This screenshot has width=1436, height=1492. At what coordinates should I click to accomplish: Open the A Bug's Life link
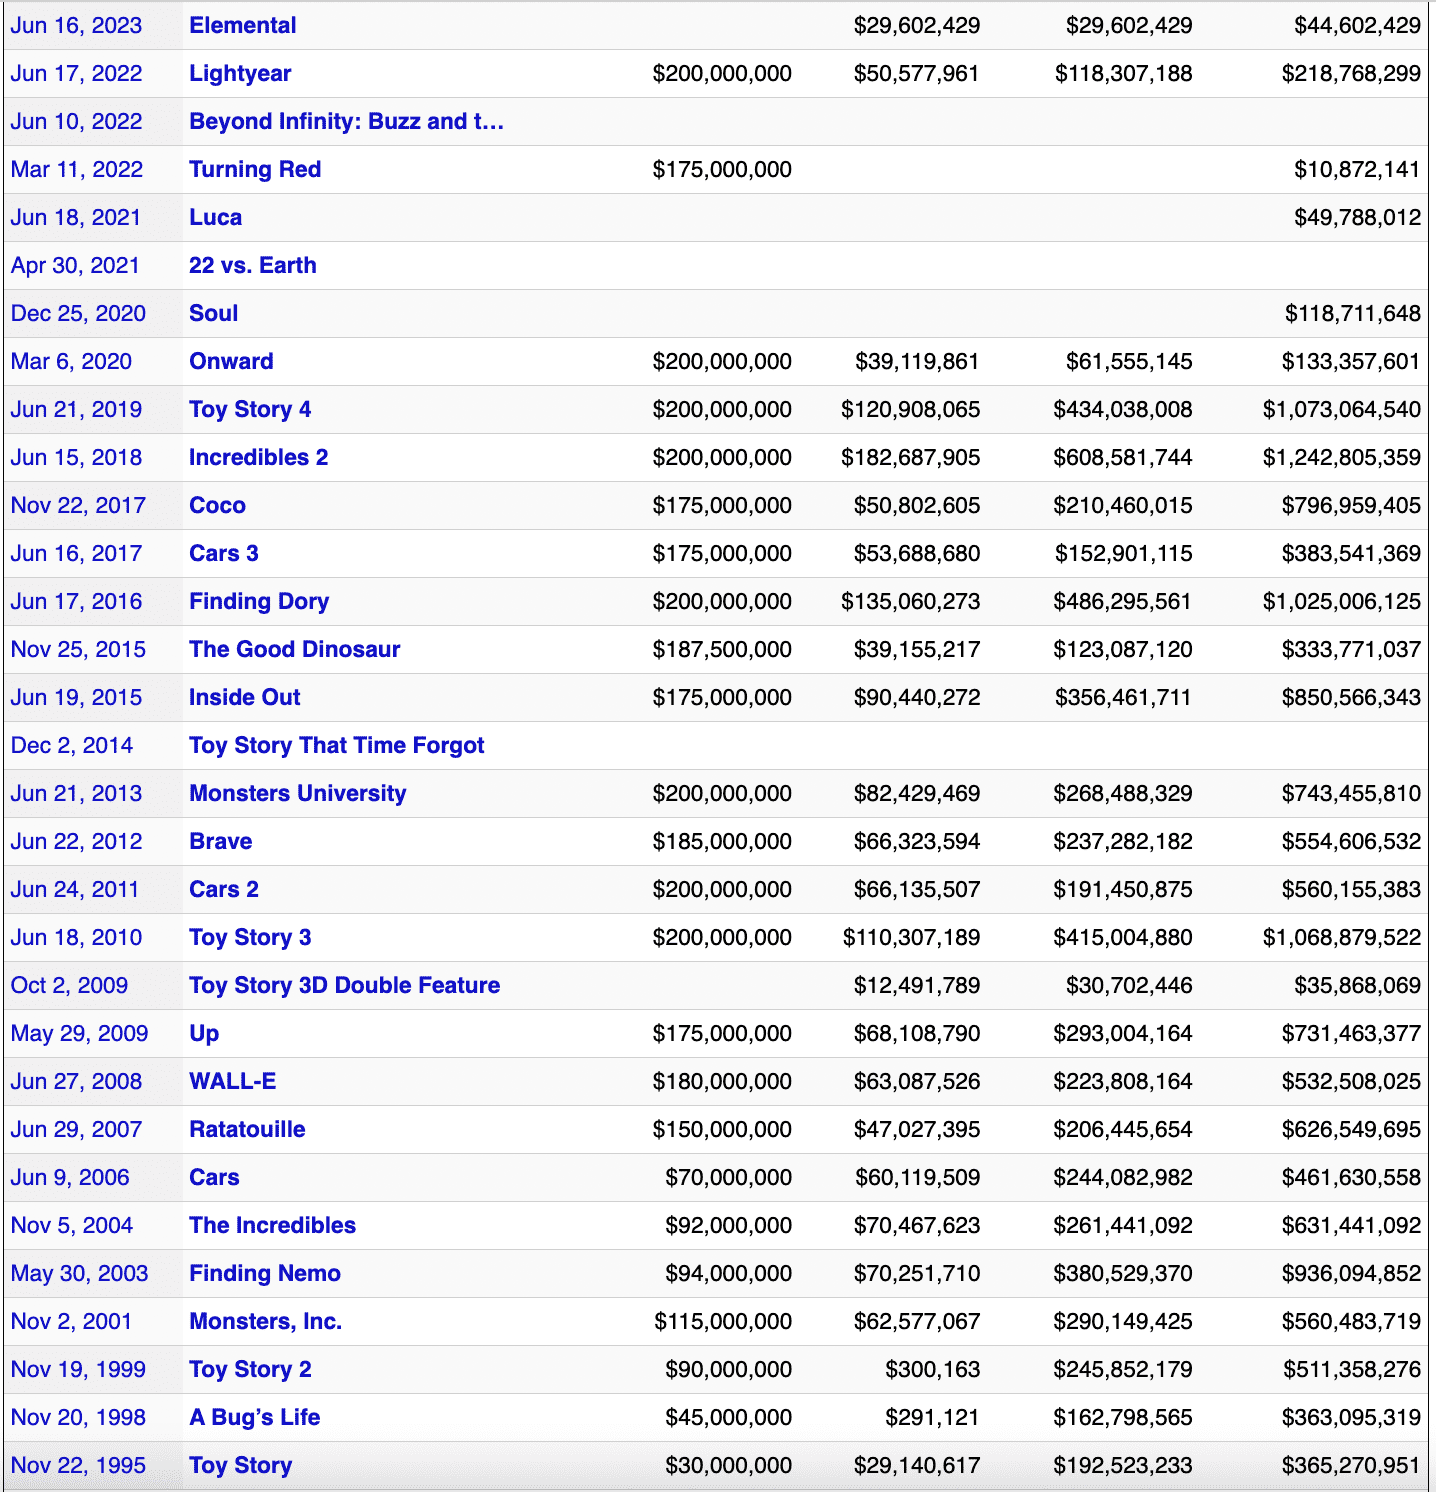255,1418
